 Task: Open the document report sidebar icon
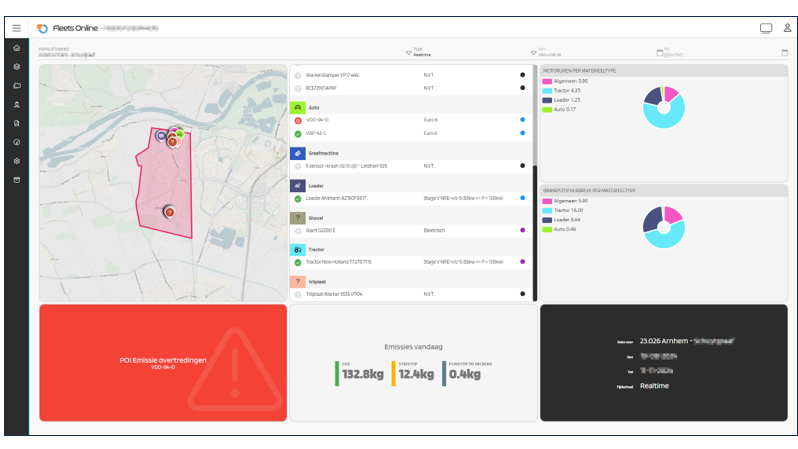[x=17, y=123]
